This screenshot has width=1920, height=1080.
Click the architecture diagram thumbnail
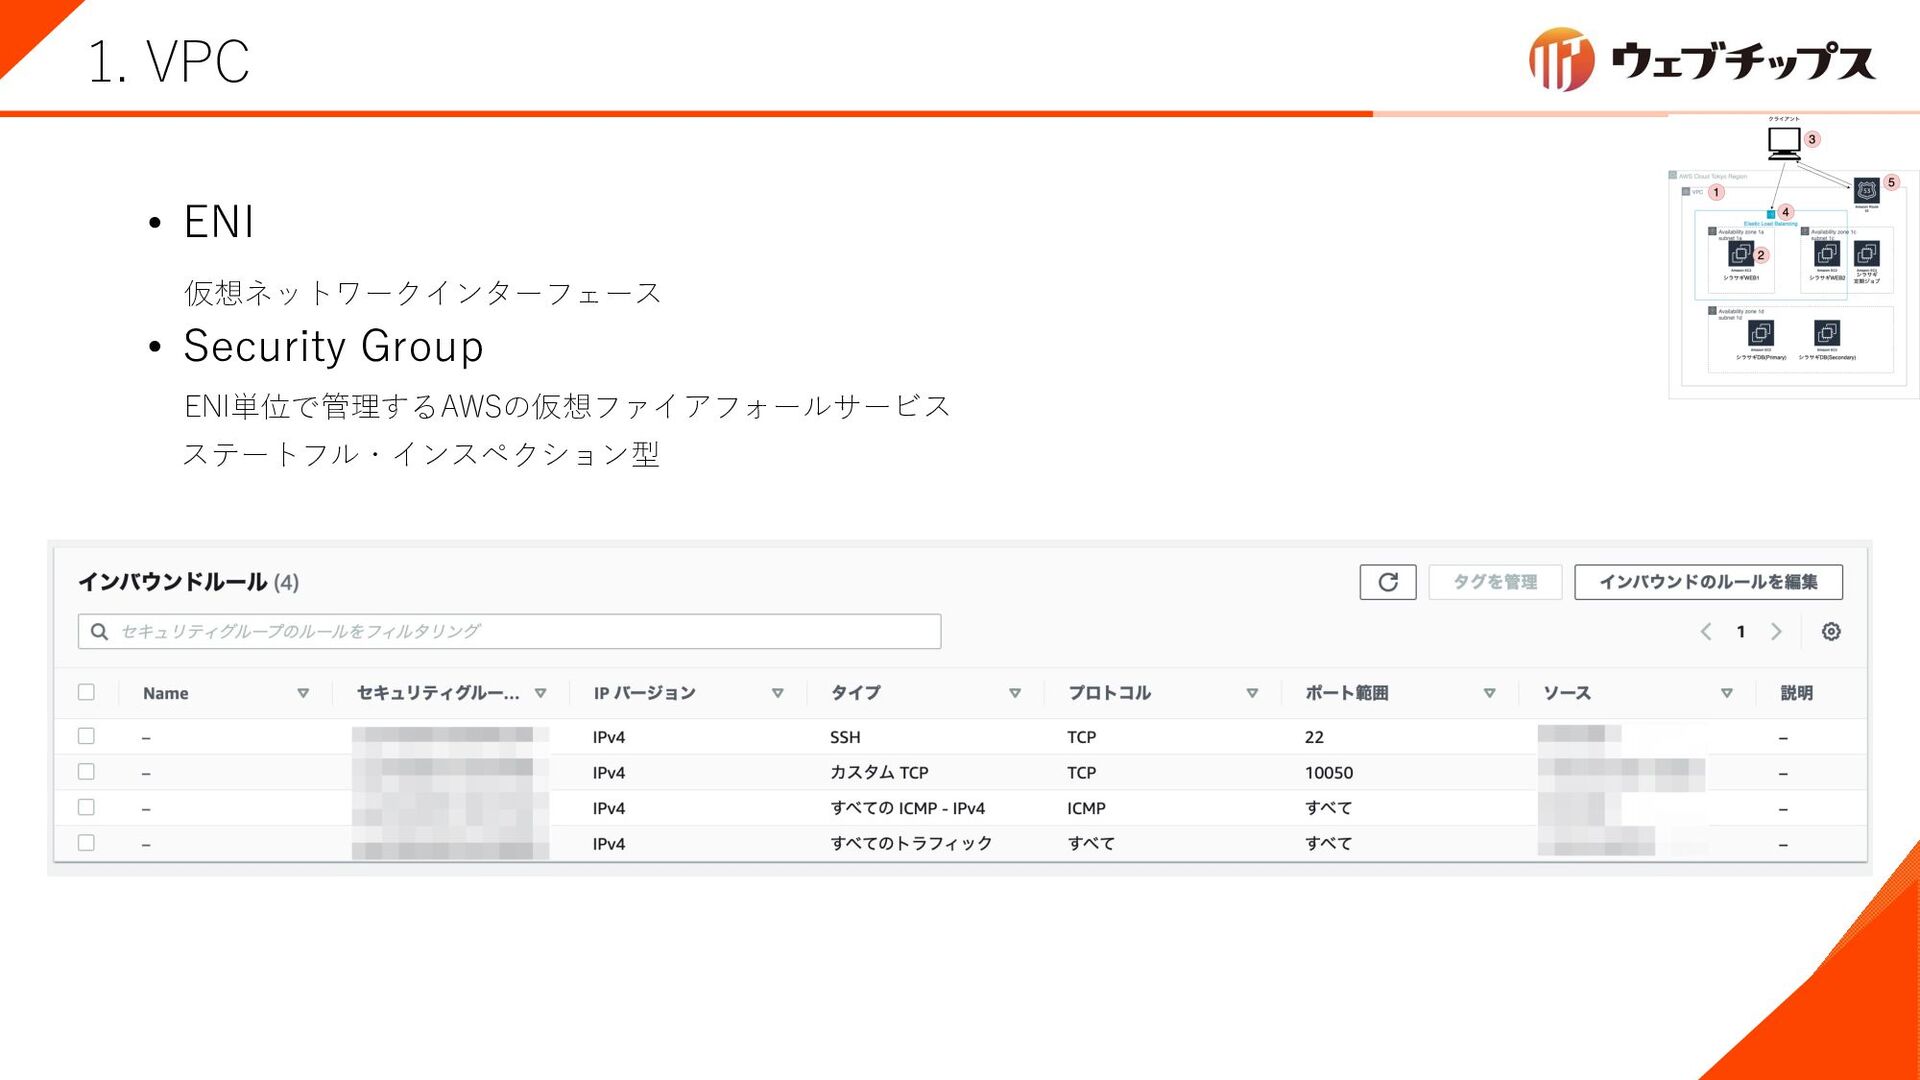1792,258
